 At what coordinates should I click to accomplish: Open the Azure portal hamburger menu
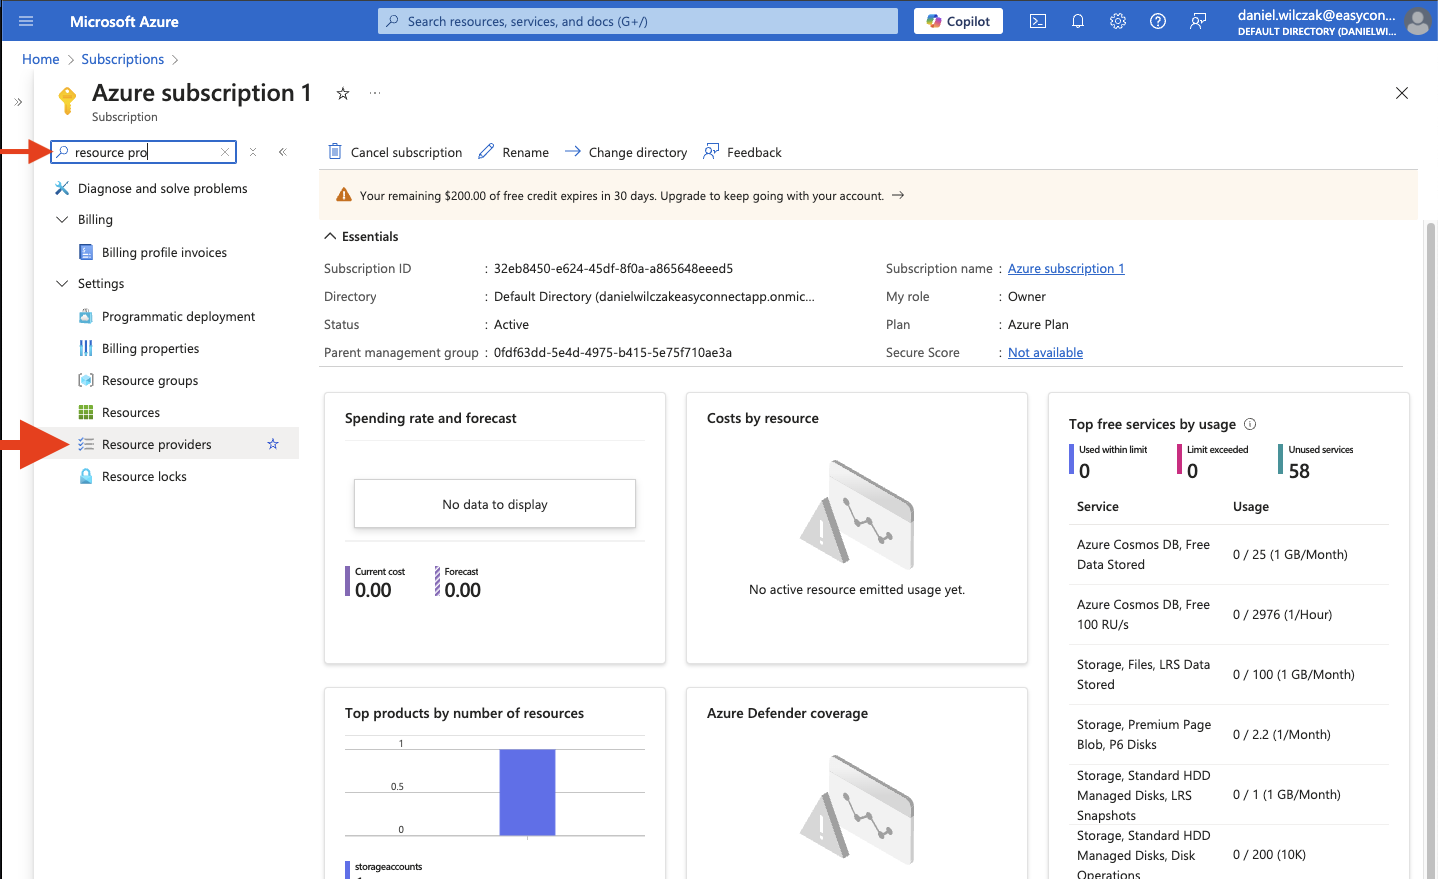[26, 21]
